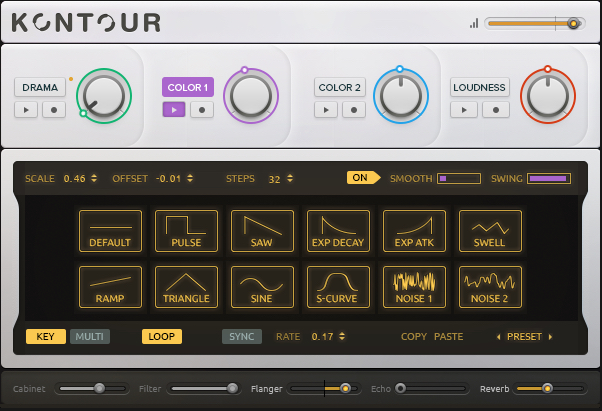Enable MULTI mode
This screenshot has width=602, height=411.
click(90, 337)
